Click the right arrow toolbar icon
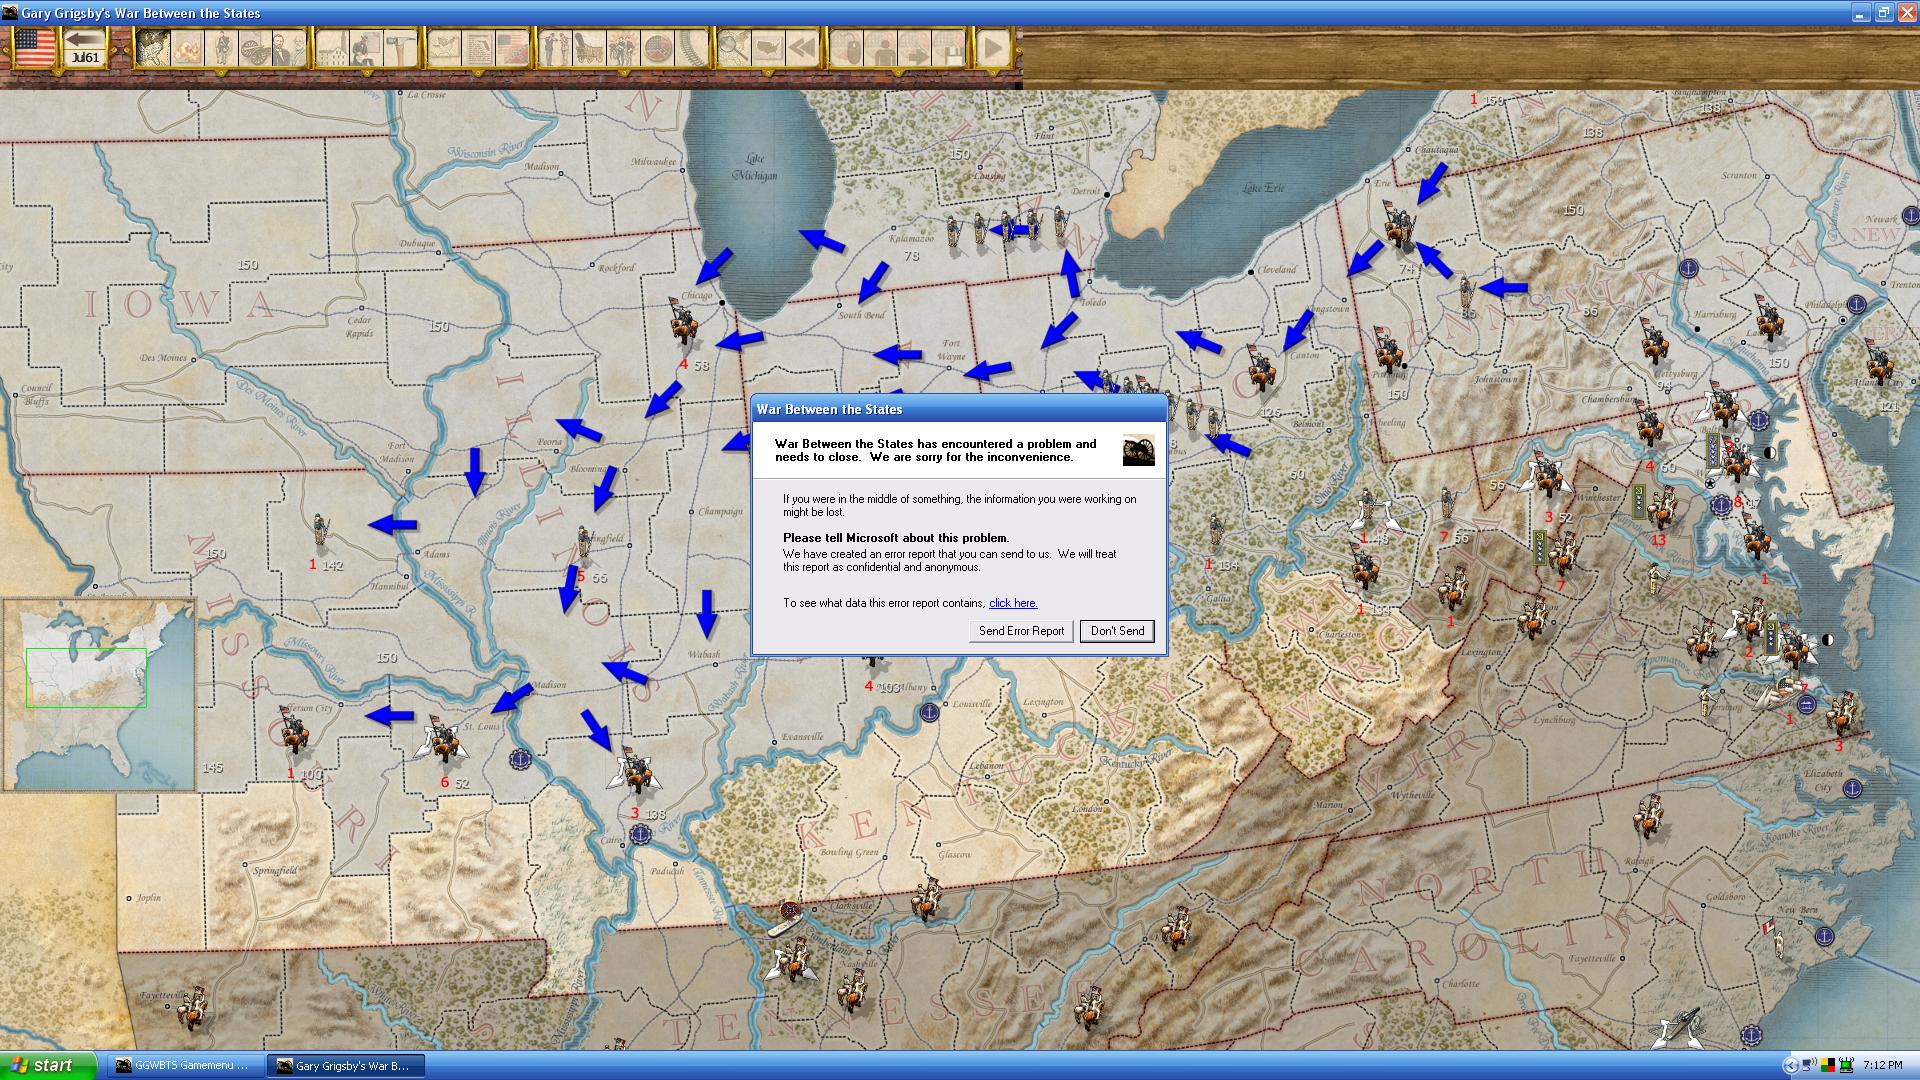 [x=914, y=47]
